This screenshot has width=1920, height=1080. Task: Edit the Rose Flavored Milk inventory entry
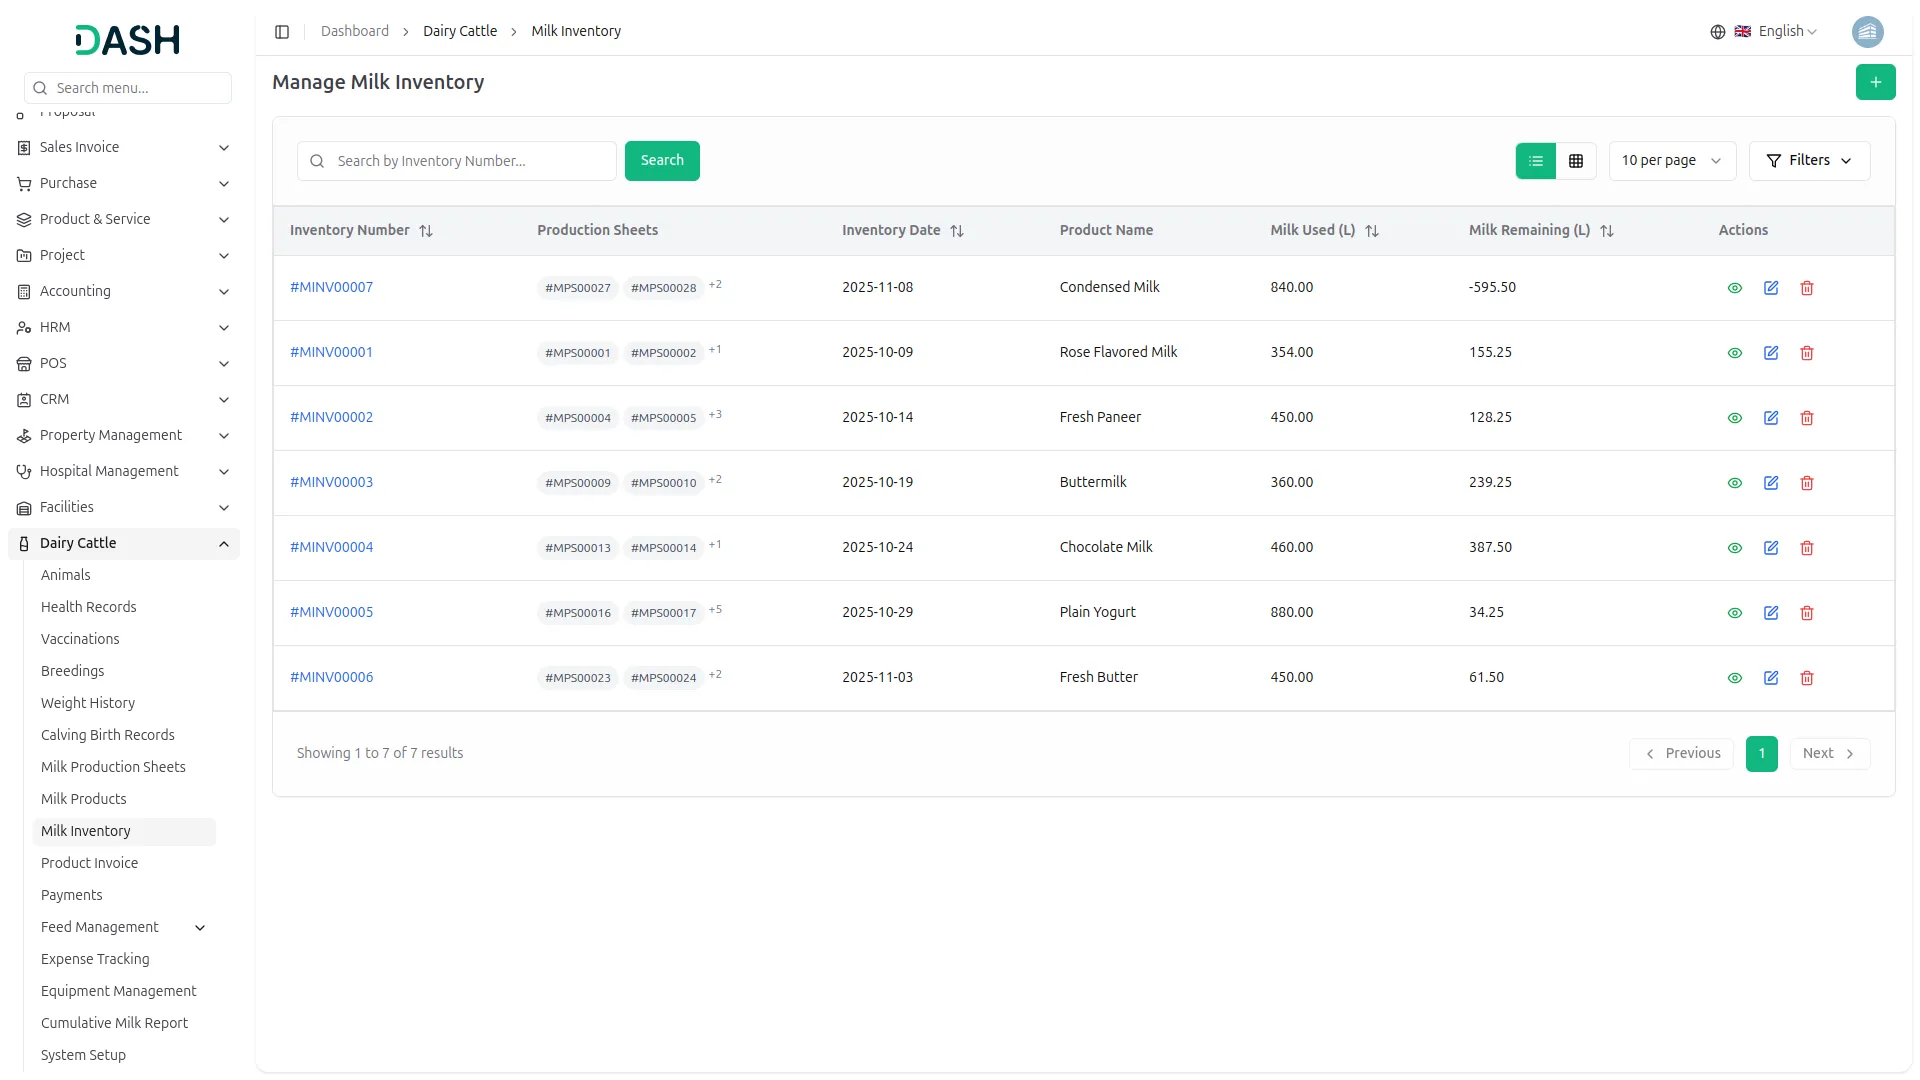tap(1770, 353)
